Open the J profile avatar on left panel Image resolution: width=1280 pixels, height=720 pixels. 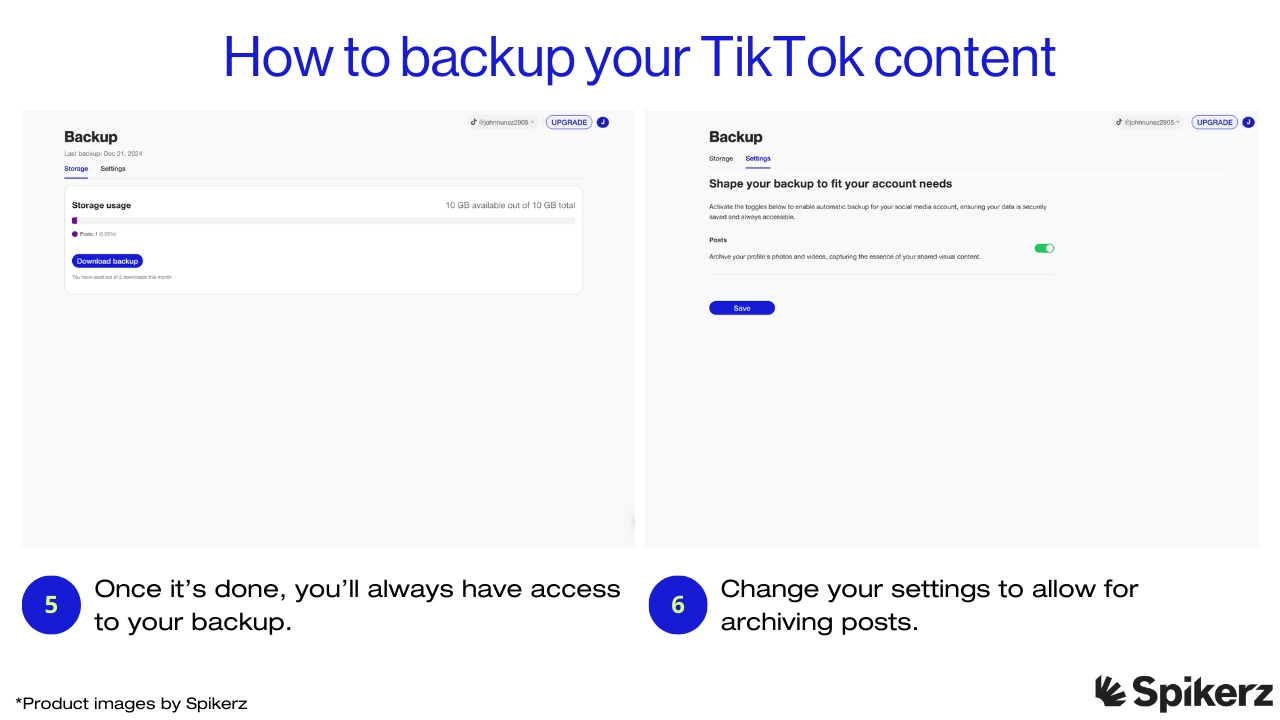pyautogui.click(x=603, y=122)
